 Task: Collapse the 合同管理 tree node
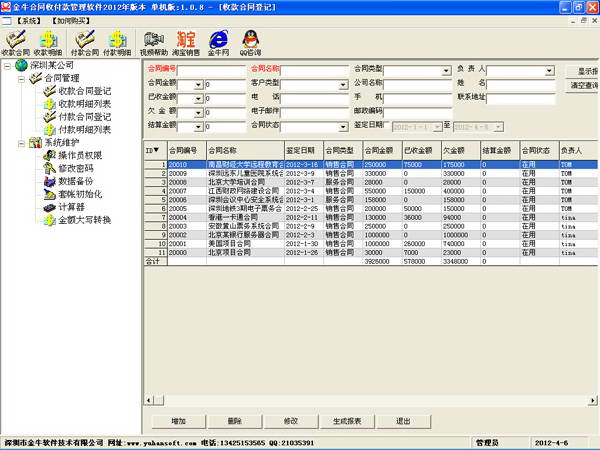pos(22,79)
